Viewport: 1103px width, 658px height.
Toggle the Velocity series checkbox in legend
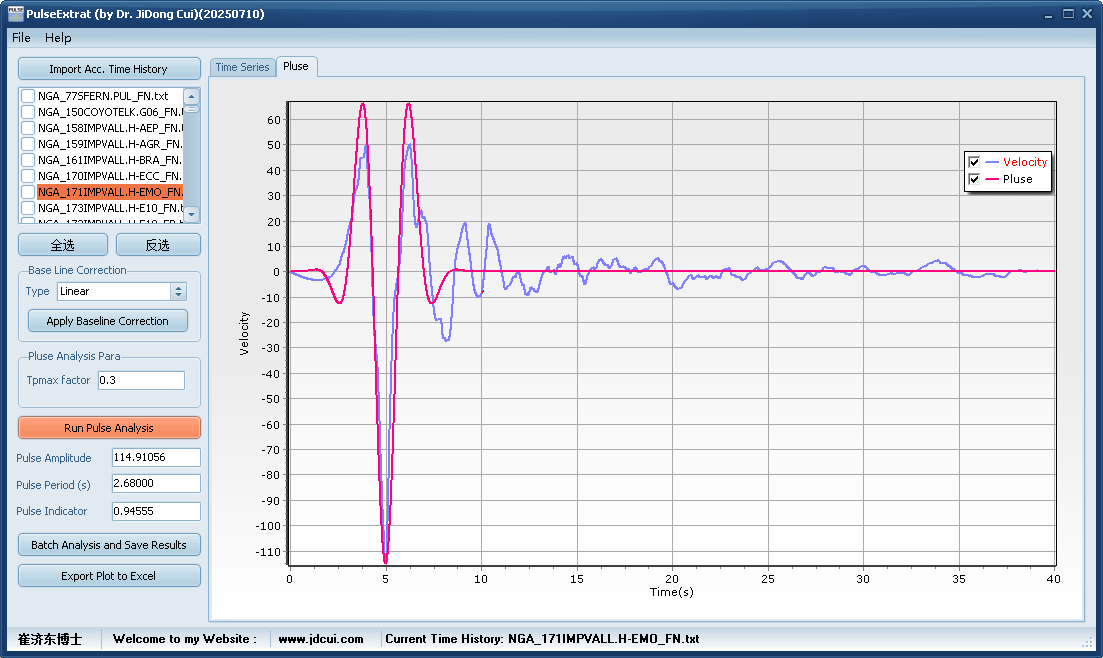coord(974,162)
